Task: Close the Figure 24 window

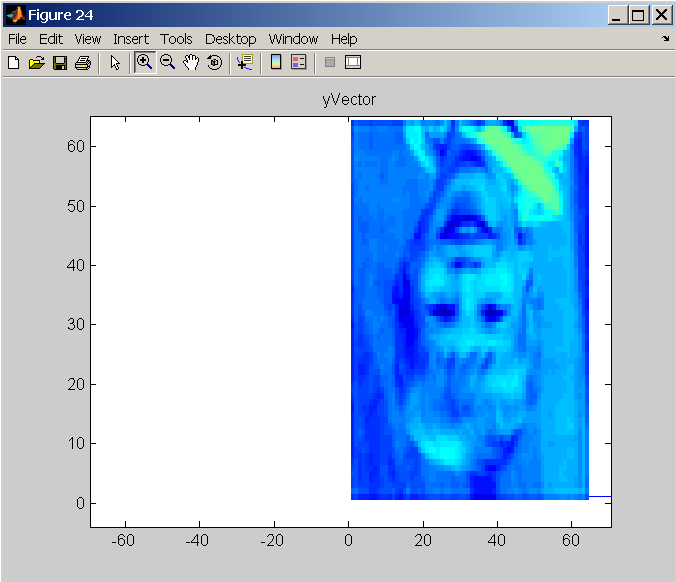Action: click(661, 15)
